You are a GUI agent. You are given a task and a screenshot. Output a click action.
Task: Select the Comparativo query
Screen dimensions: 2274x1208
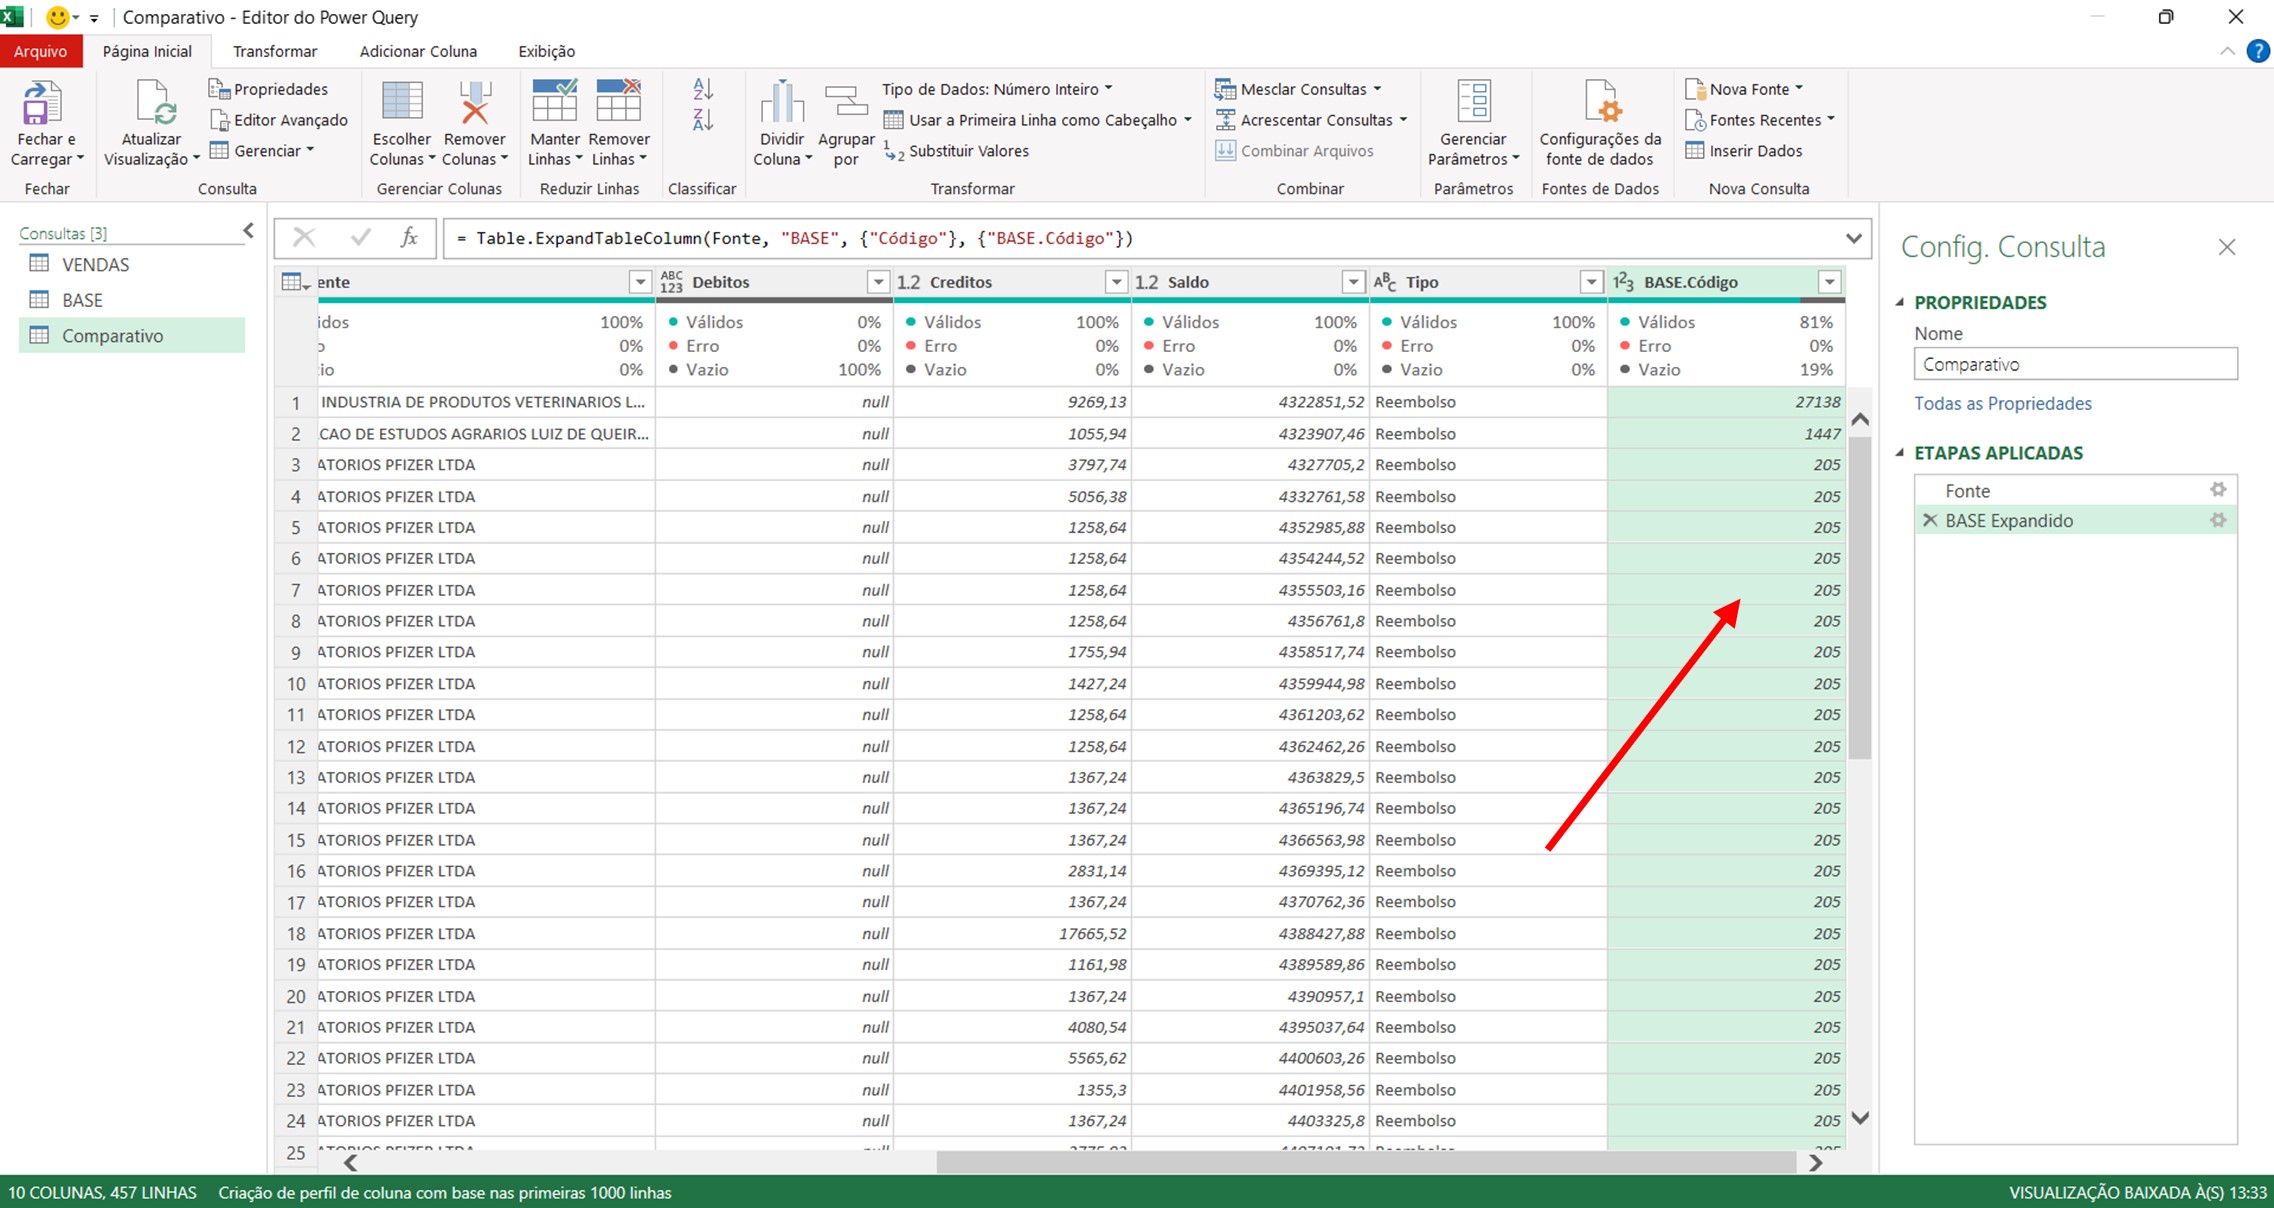[132, 335]
